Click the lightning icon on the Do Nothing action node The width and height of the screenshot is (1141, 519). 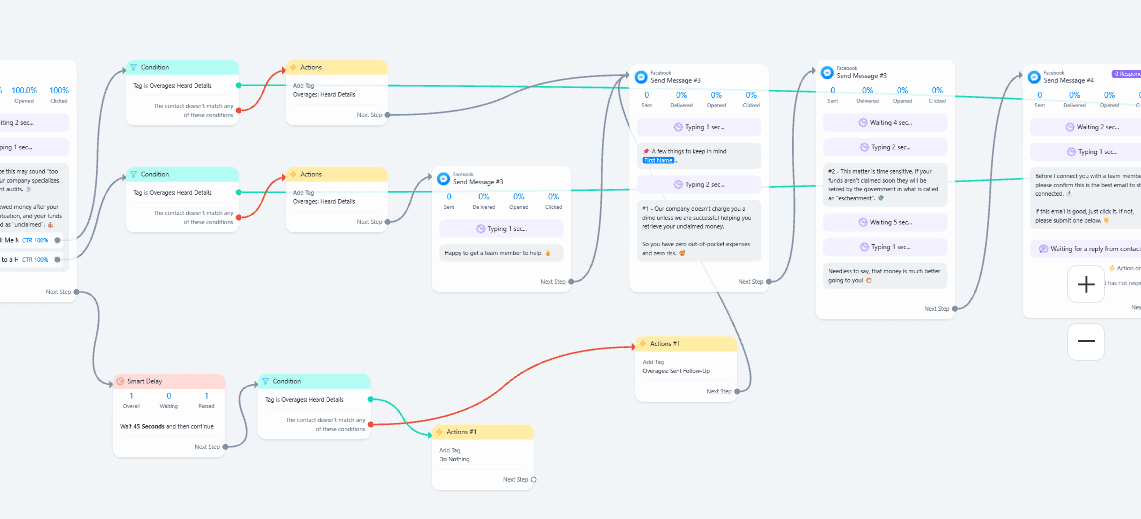[439, 432]
